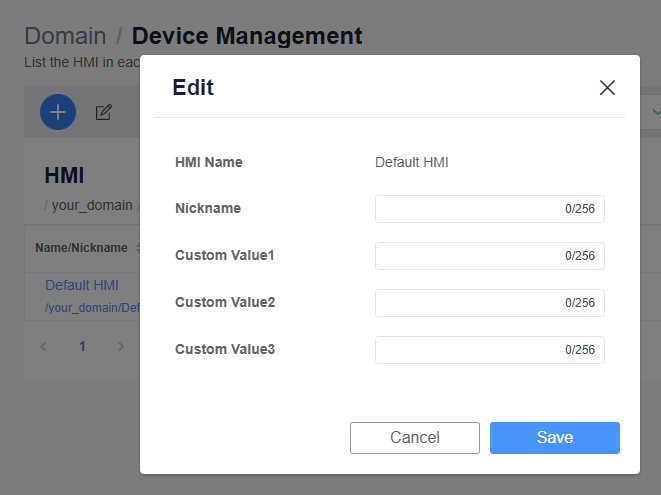Click your_domain breadcrumb under HMI

[92, 205]
